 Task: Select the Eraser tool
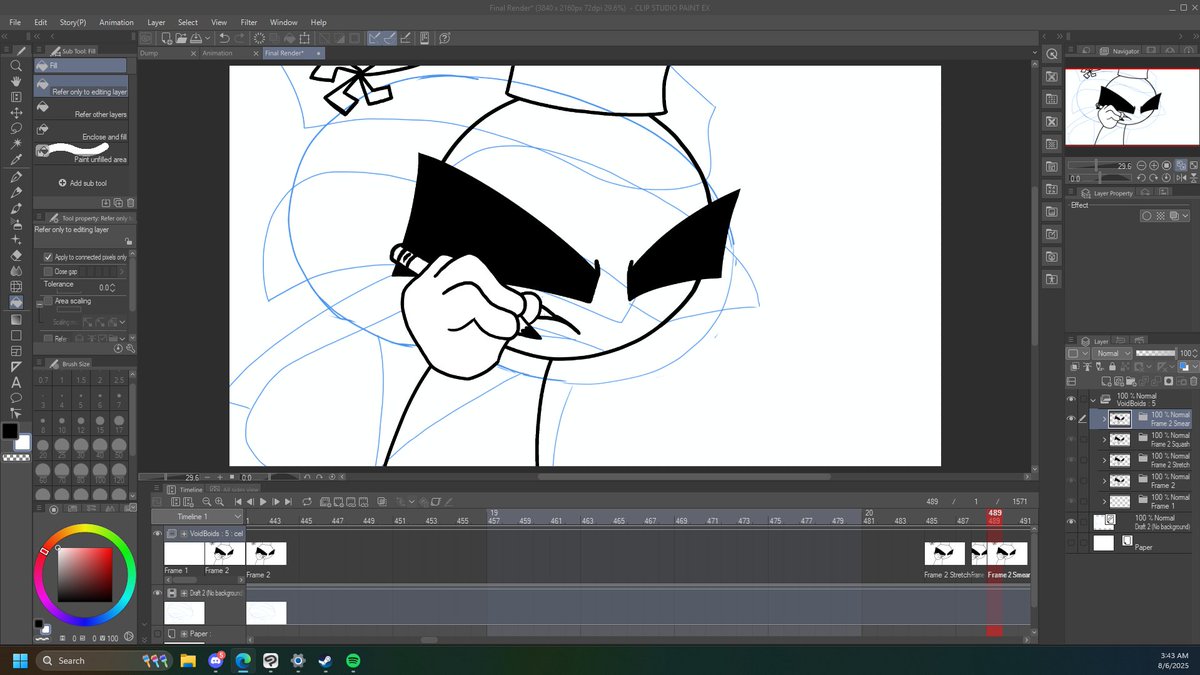pyautogui.click(x=16, y=253)
